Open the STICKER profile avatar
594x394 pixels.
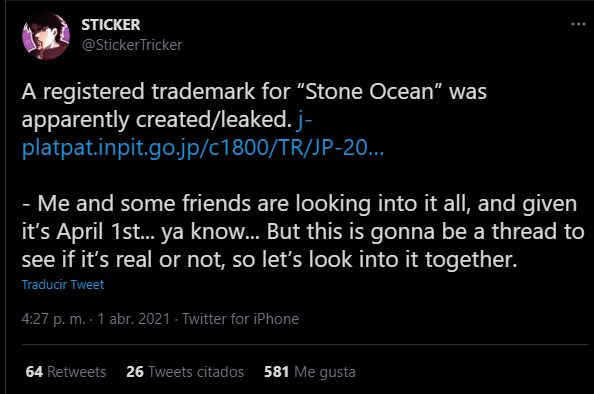46,36
